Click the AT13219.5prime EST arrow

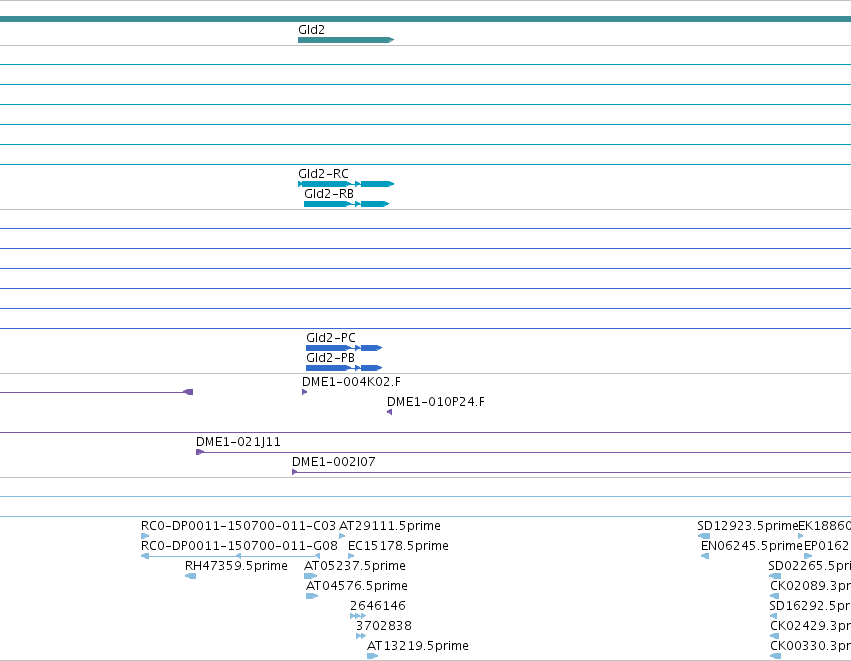coord(372,656)
